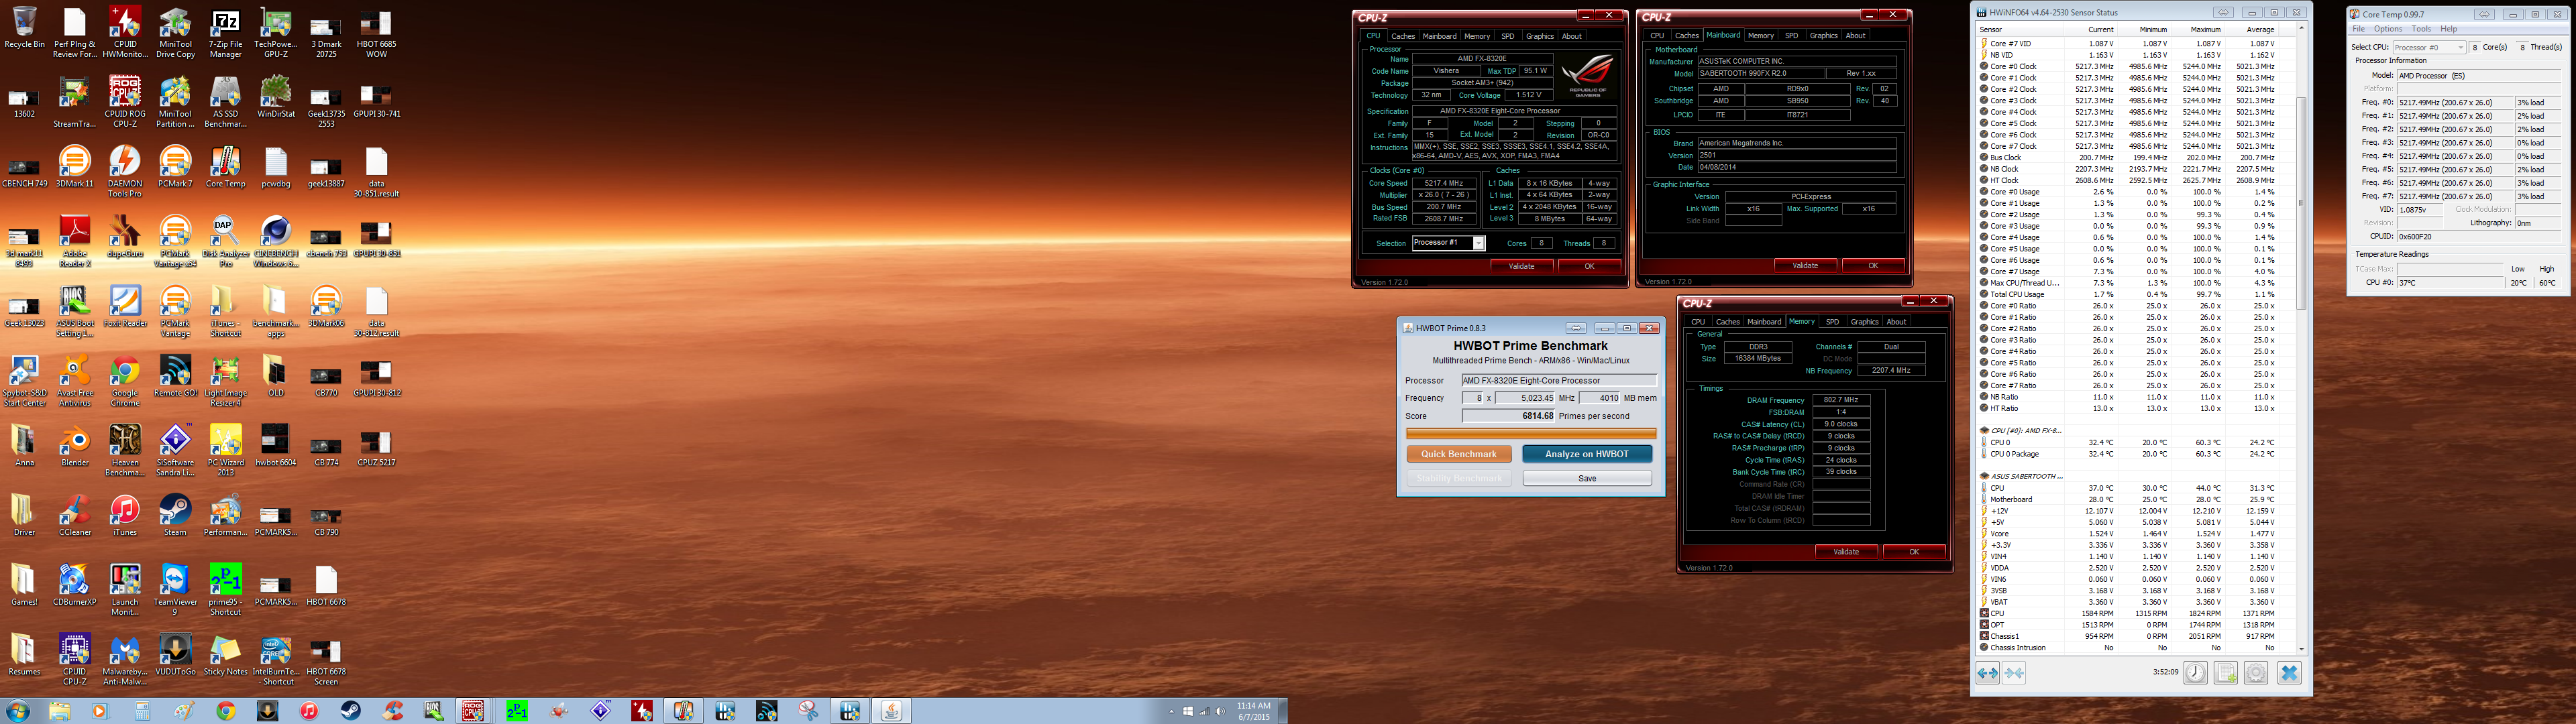Open HWiNFO sensor settings gear icon
This screenshot has height=724, width=2576.
[2256, 673]
